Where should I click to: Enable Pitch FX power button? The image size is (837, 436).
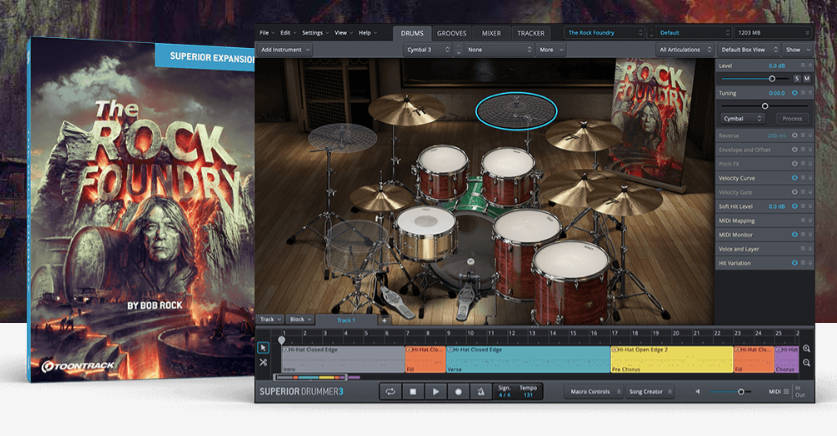(794, 164)
